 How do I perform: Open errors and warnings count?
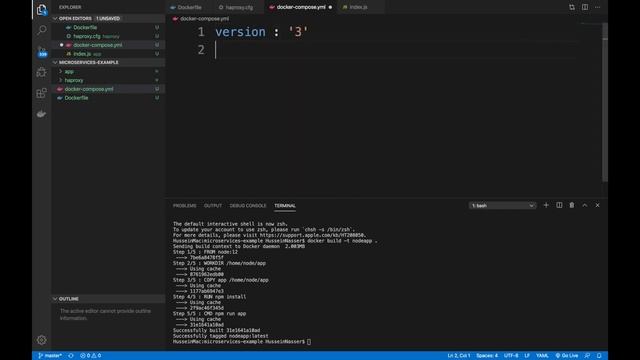91,356
